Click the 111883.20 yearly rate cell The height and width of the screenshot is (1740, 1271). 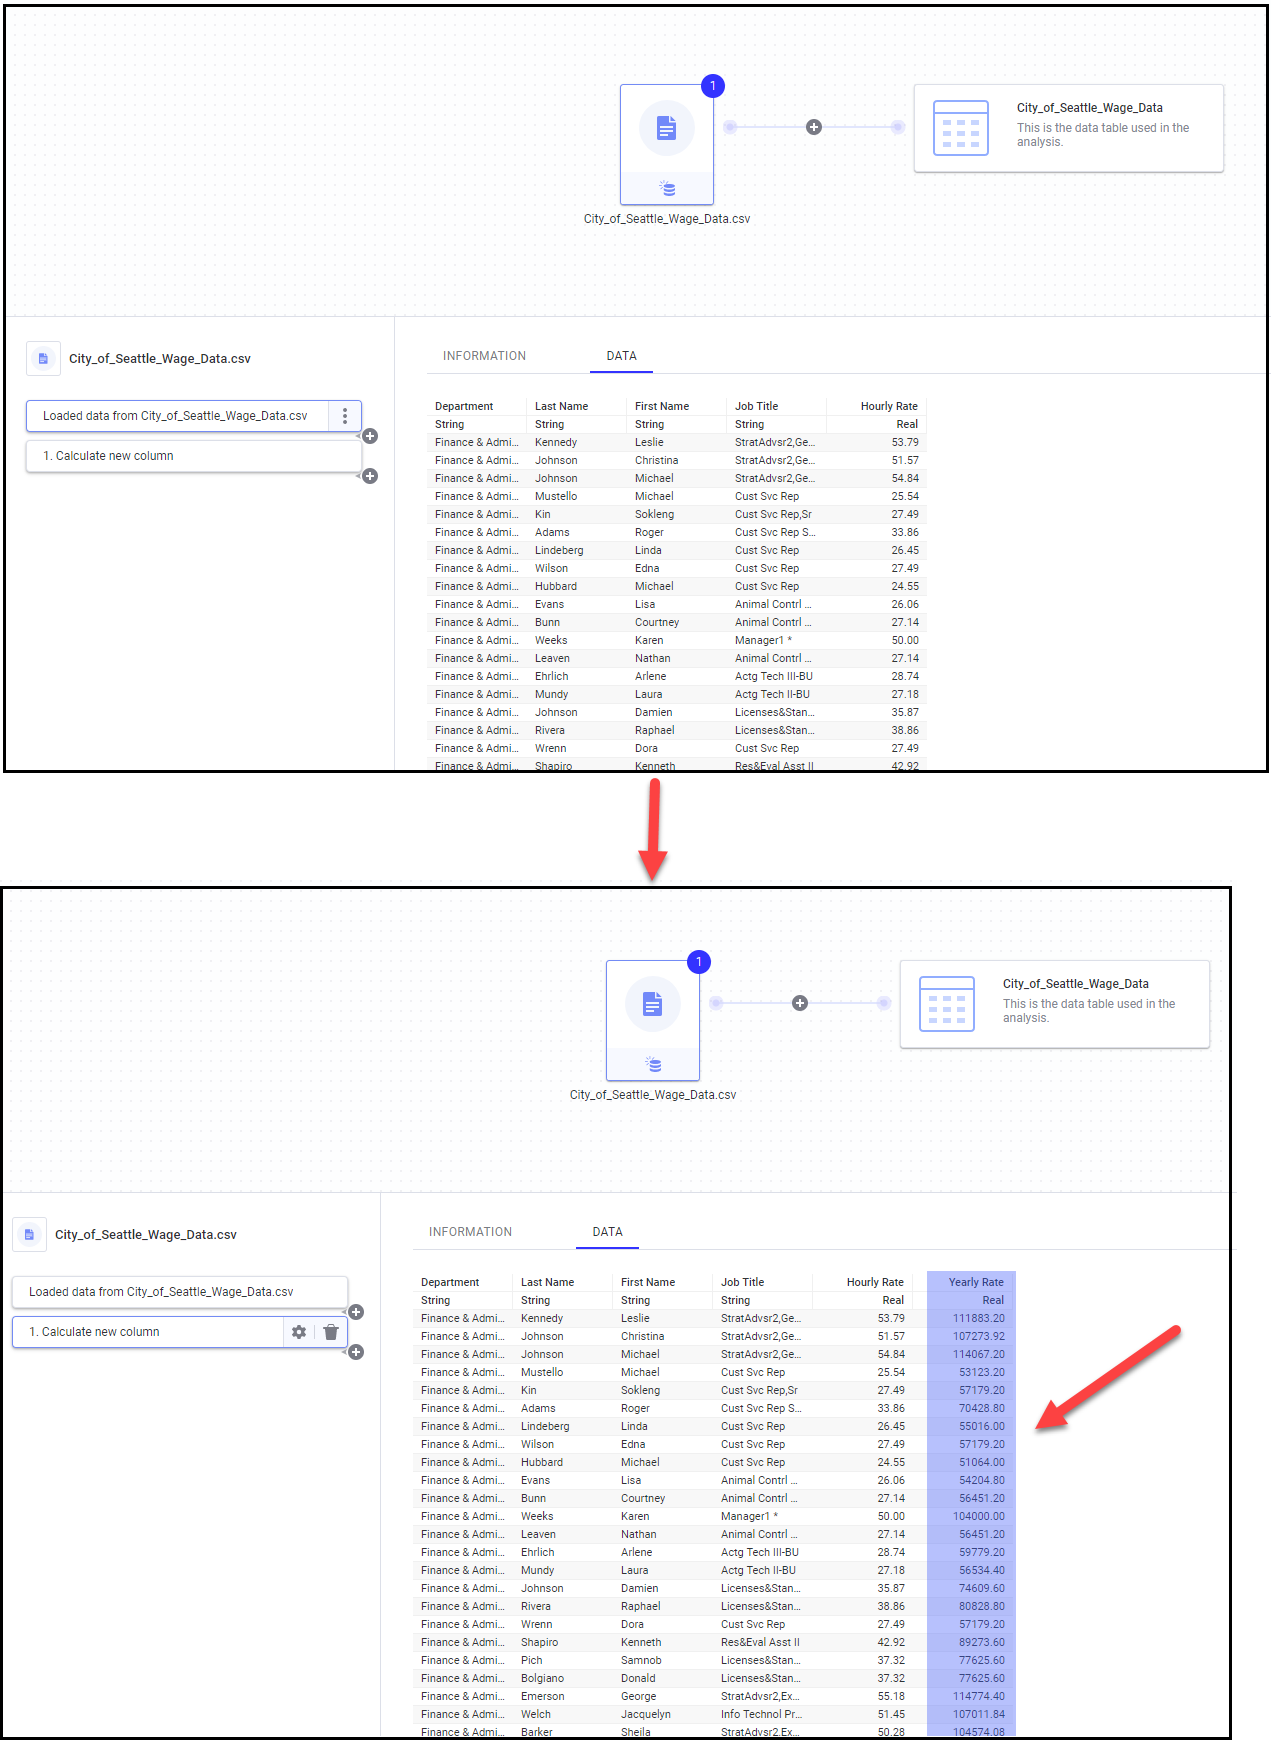[978, 1318]
